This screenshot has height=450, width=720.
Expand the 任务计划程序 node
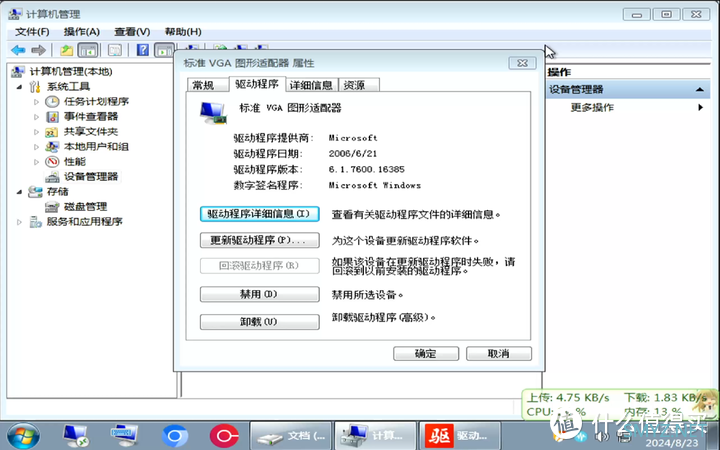tap(36, 102)
